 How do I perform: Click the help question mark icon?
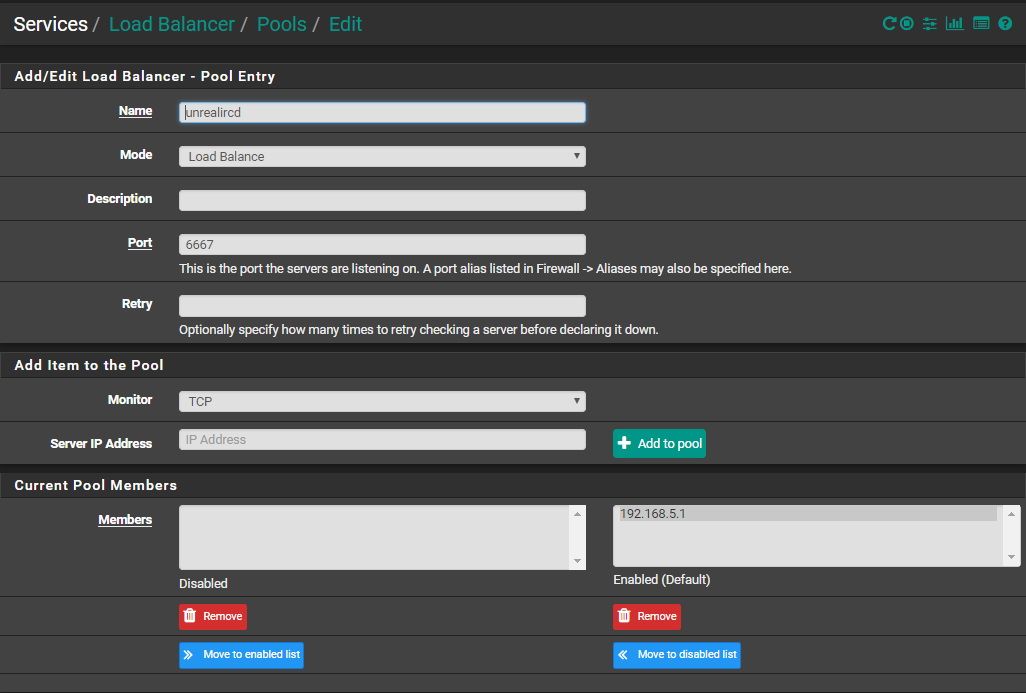[1005, 24]
